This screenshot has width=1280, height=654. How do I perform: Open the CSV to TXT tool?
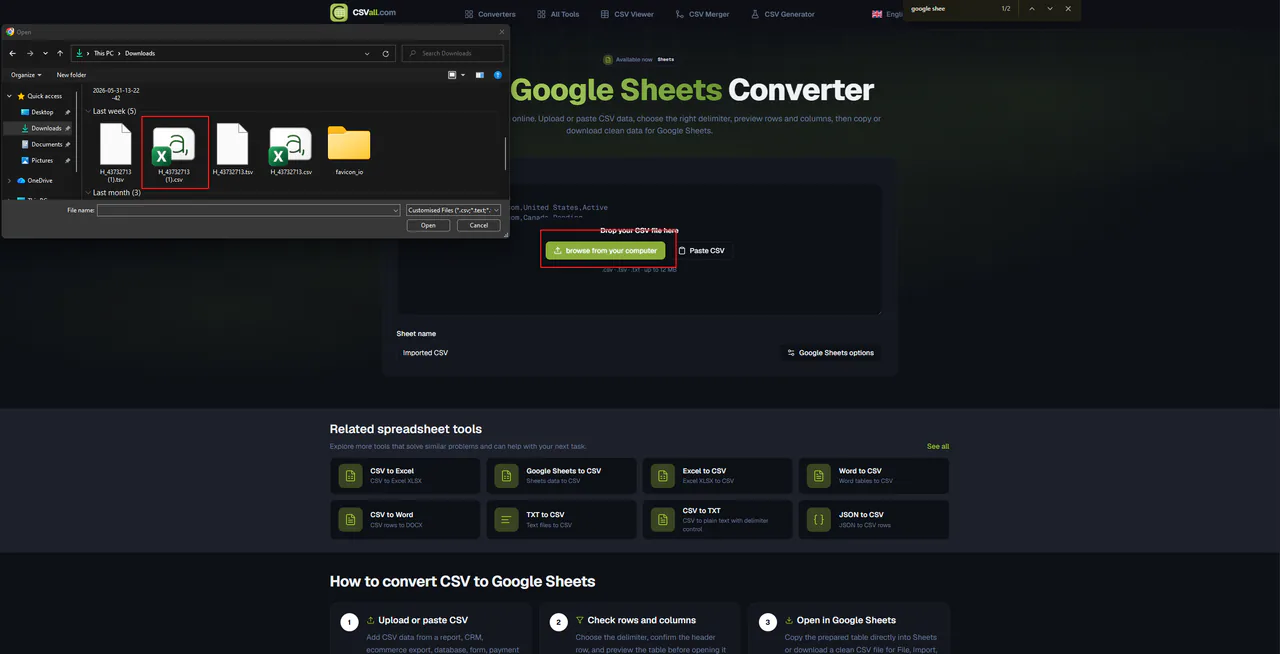point(717,520)
